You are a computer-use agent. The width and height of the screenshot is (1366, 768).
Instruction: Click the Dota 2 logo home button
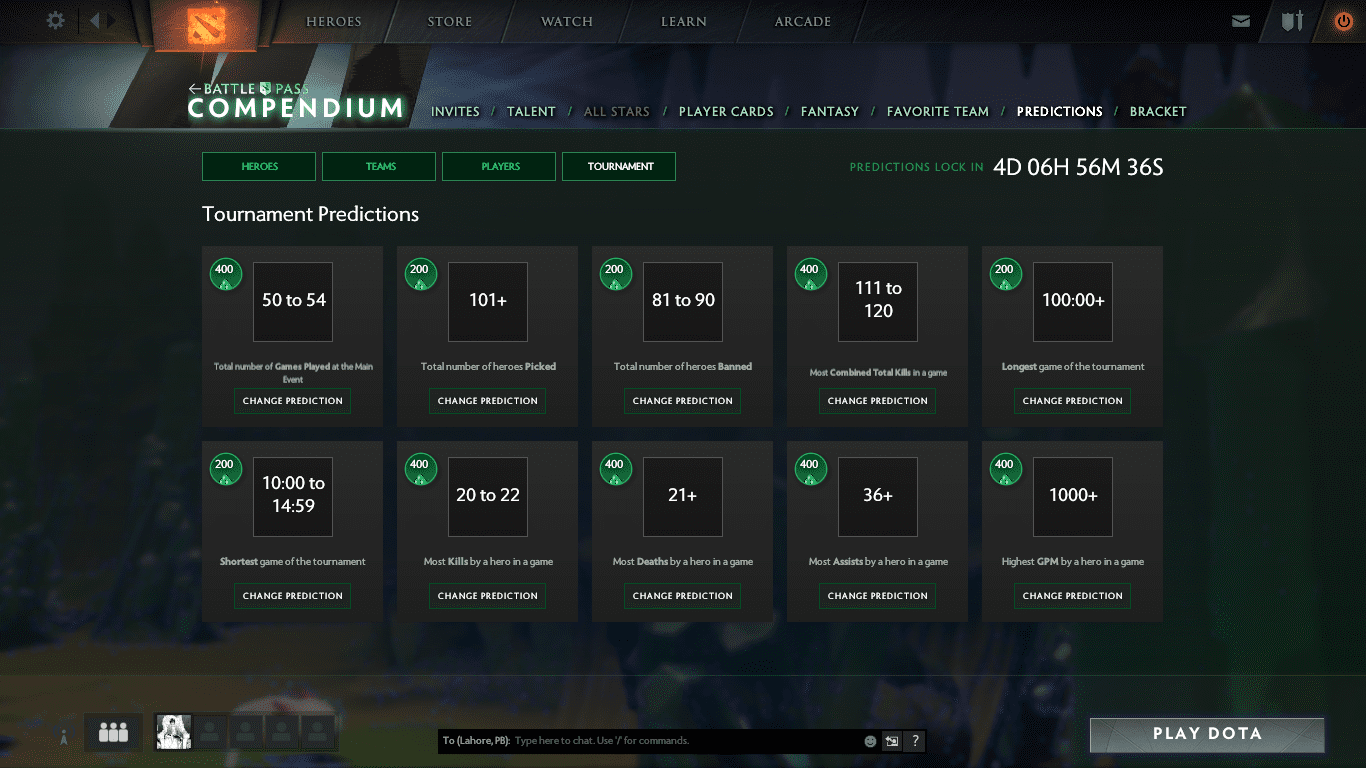coord(206,23)
